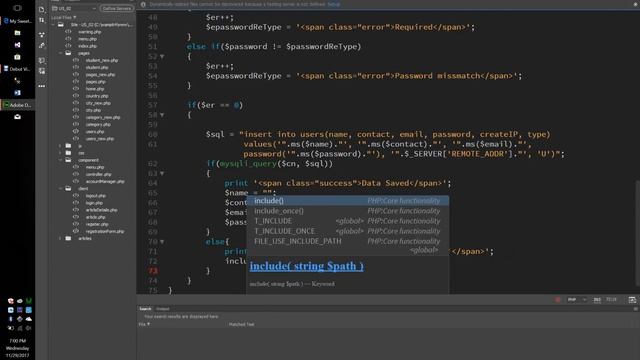
Task: Select include_once() in the autocomplete list
Action: click(x=347, y=211)
